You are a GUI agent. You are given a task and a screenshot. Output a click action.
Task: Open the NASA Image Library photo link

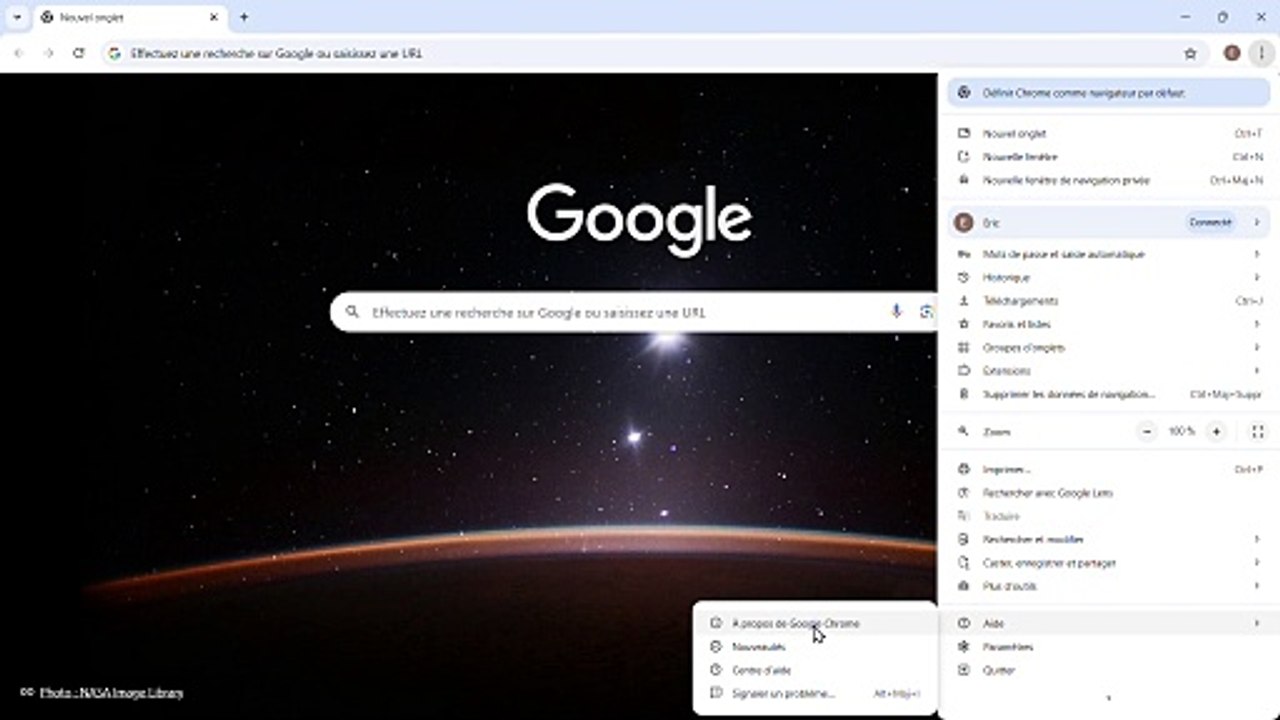(111, 692)
